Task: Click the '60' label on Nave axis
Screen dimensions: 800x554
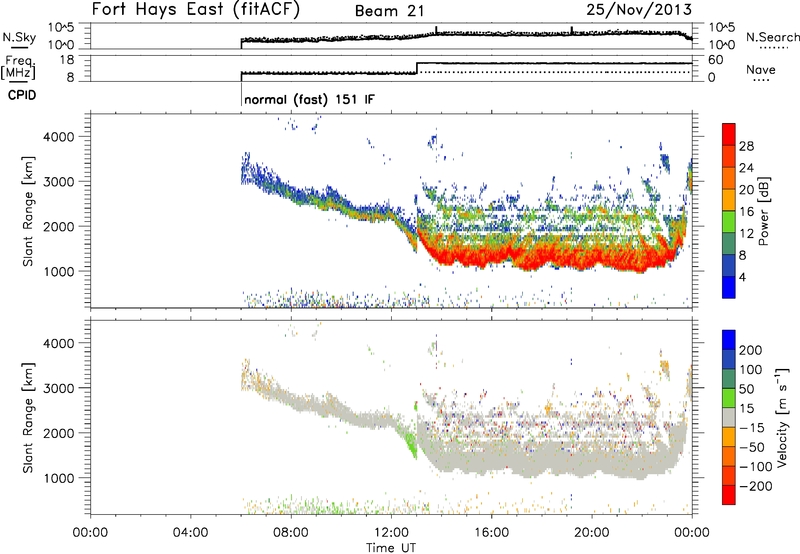Action: point(716,60)
